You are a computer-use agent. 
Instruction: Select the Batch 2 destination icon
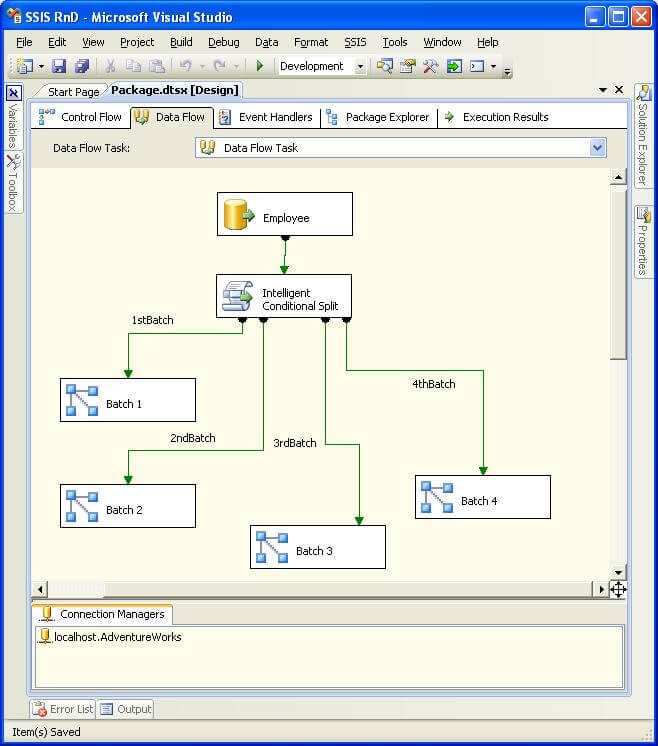coord(82,506)
